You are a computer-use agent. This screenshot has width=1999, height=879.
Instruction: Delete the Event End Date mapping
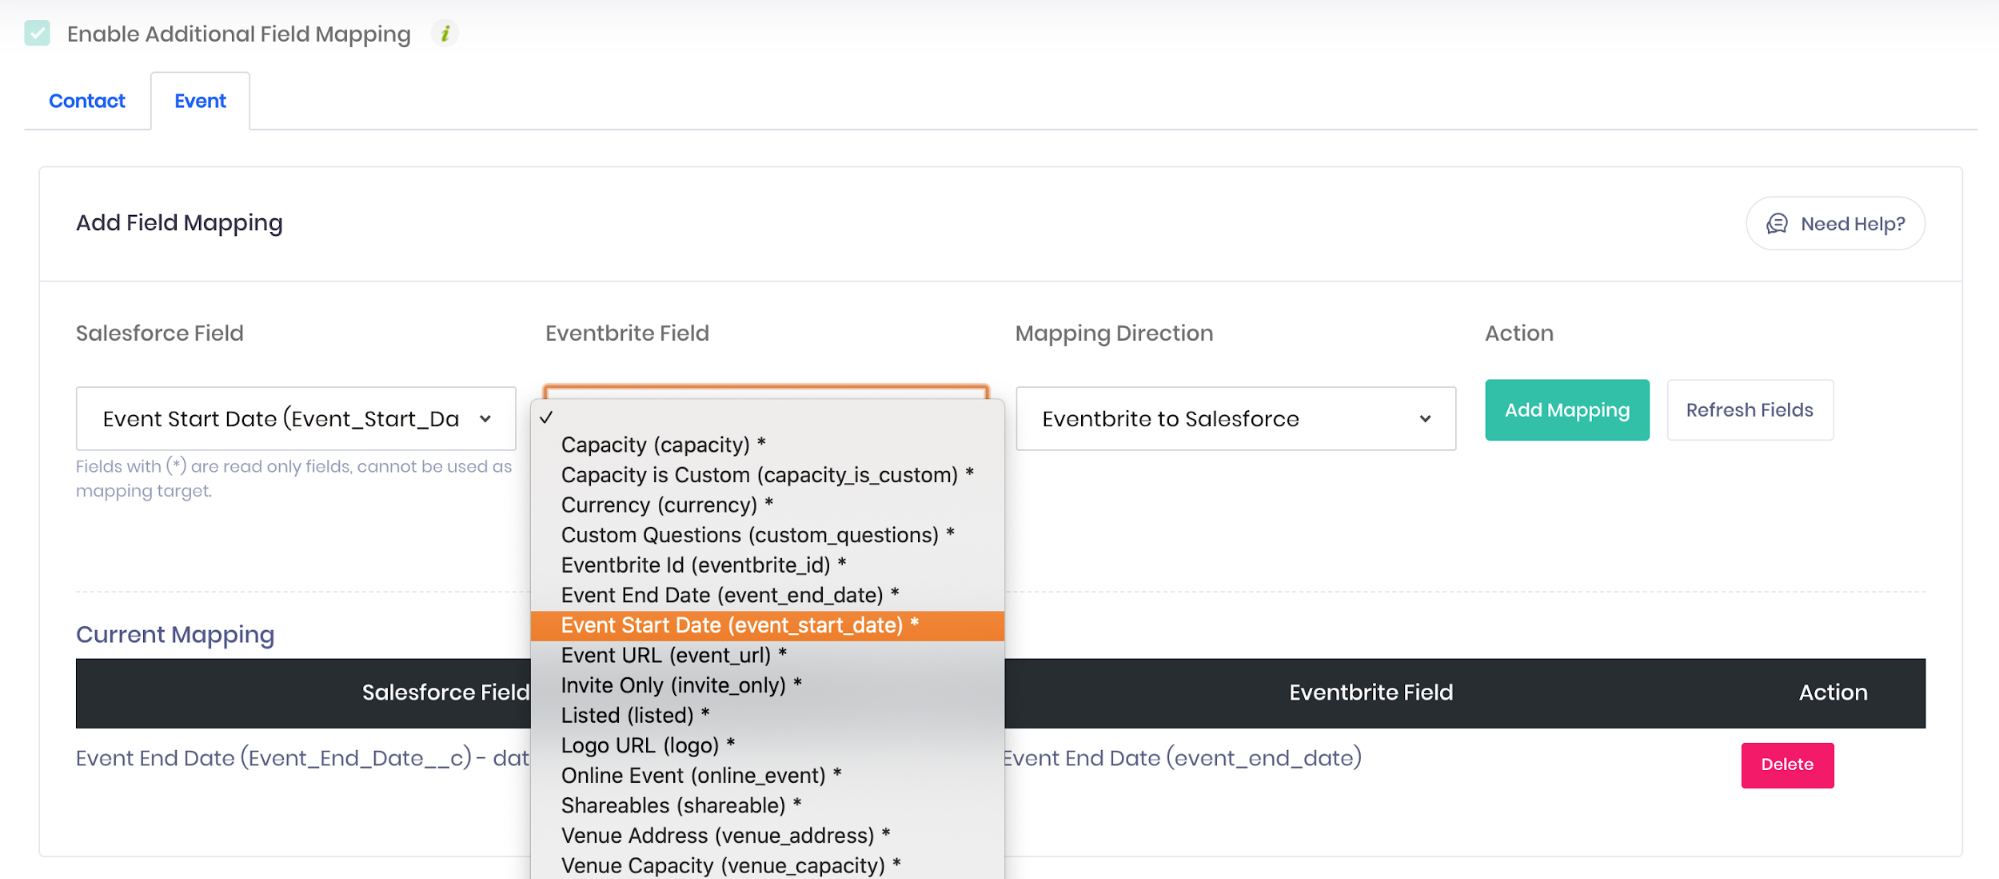1787,765
